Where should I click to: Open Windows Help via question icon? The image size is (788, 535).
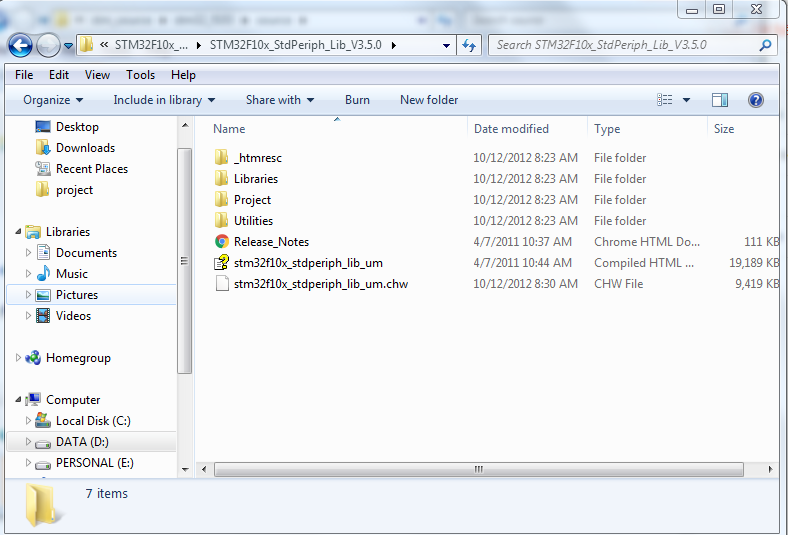coord(755,100)
